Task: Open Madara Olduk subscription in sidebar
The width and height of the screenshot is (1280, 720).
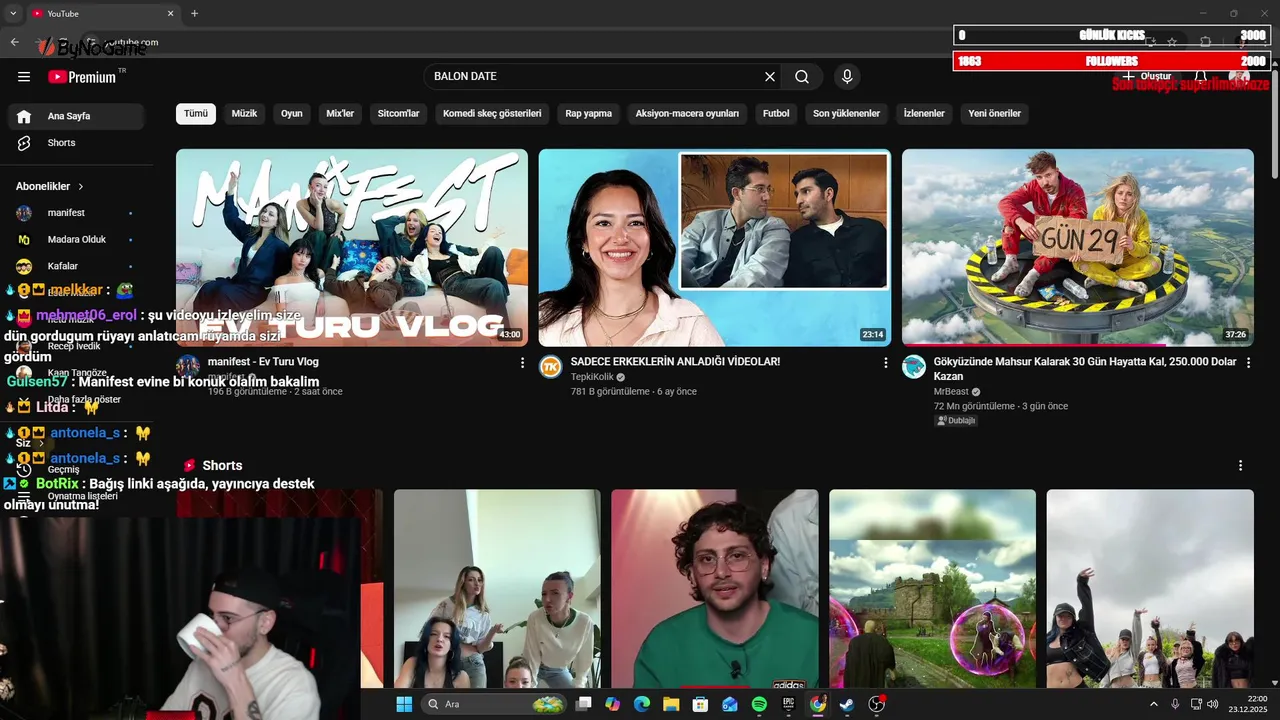Action: pos(76,240)
